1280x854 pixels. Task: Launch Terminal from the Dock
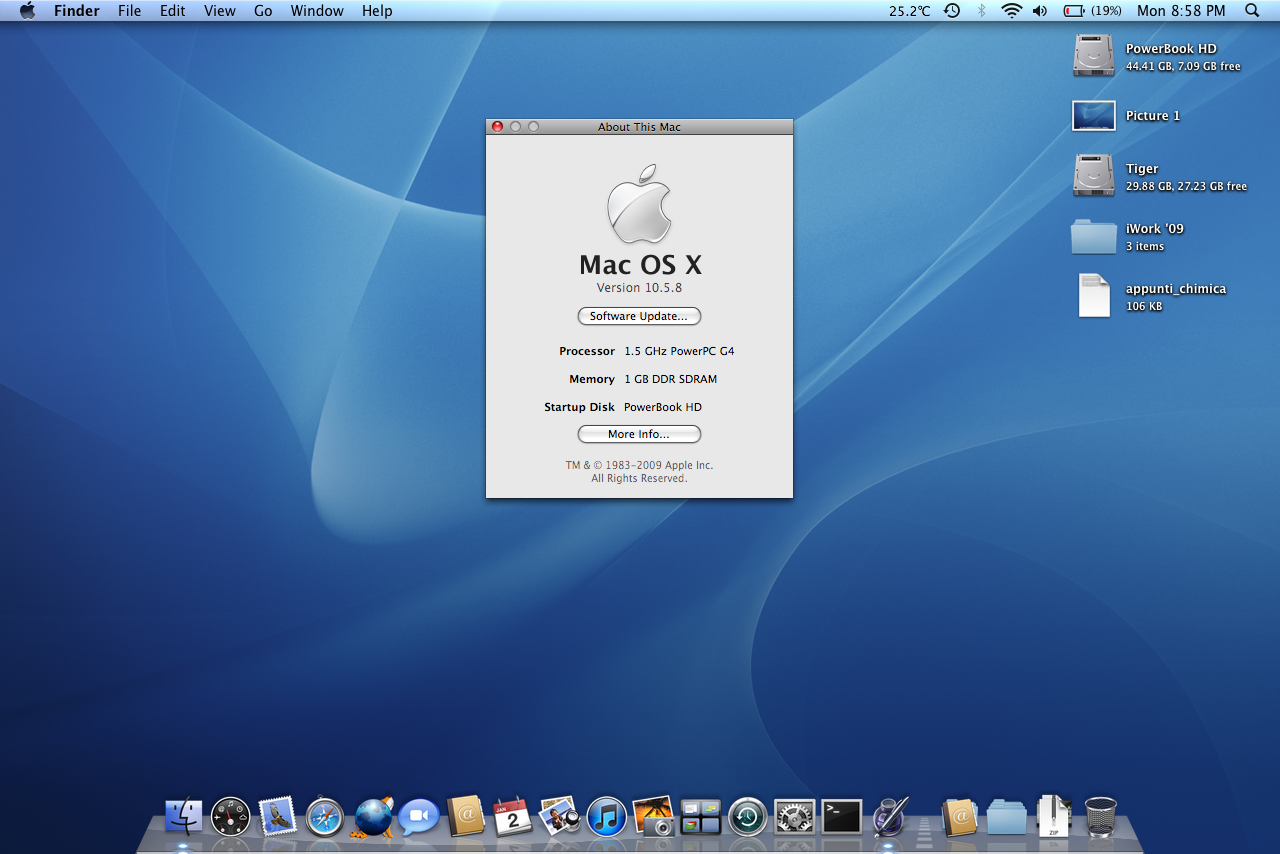click(841, 817)
